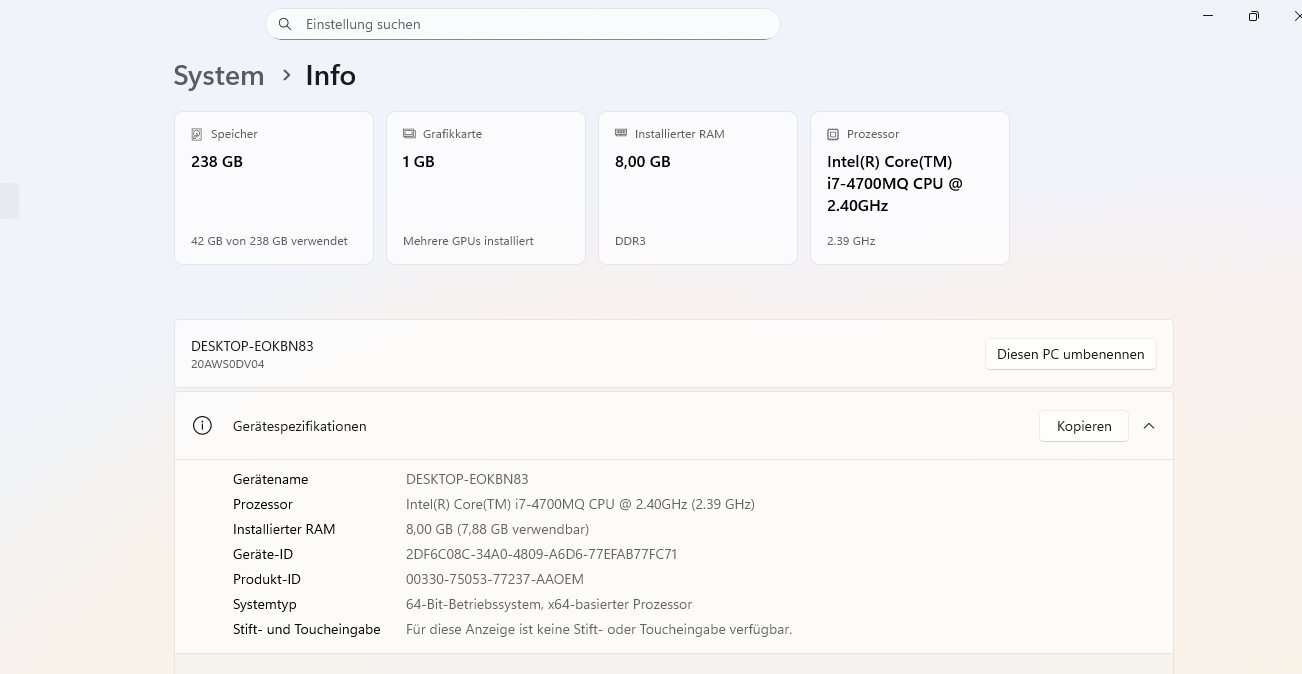Screen dimensions: 1302x674
Task: Select the Prozessor value with 2.39 GHz
Action: coord(580,504)
